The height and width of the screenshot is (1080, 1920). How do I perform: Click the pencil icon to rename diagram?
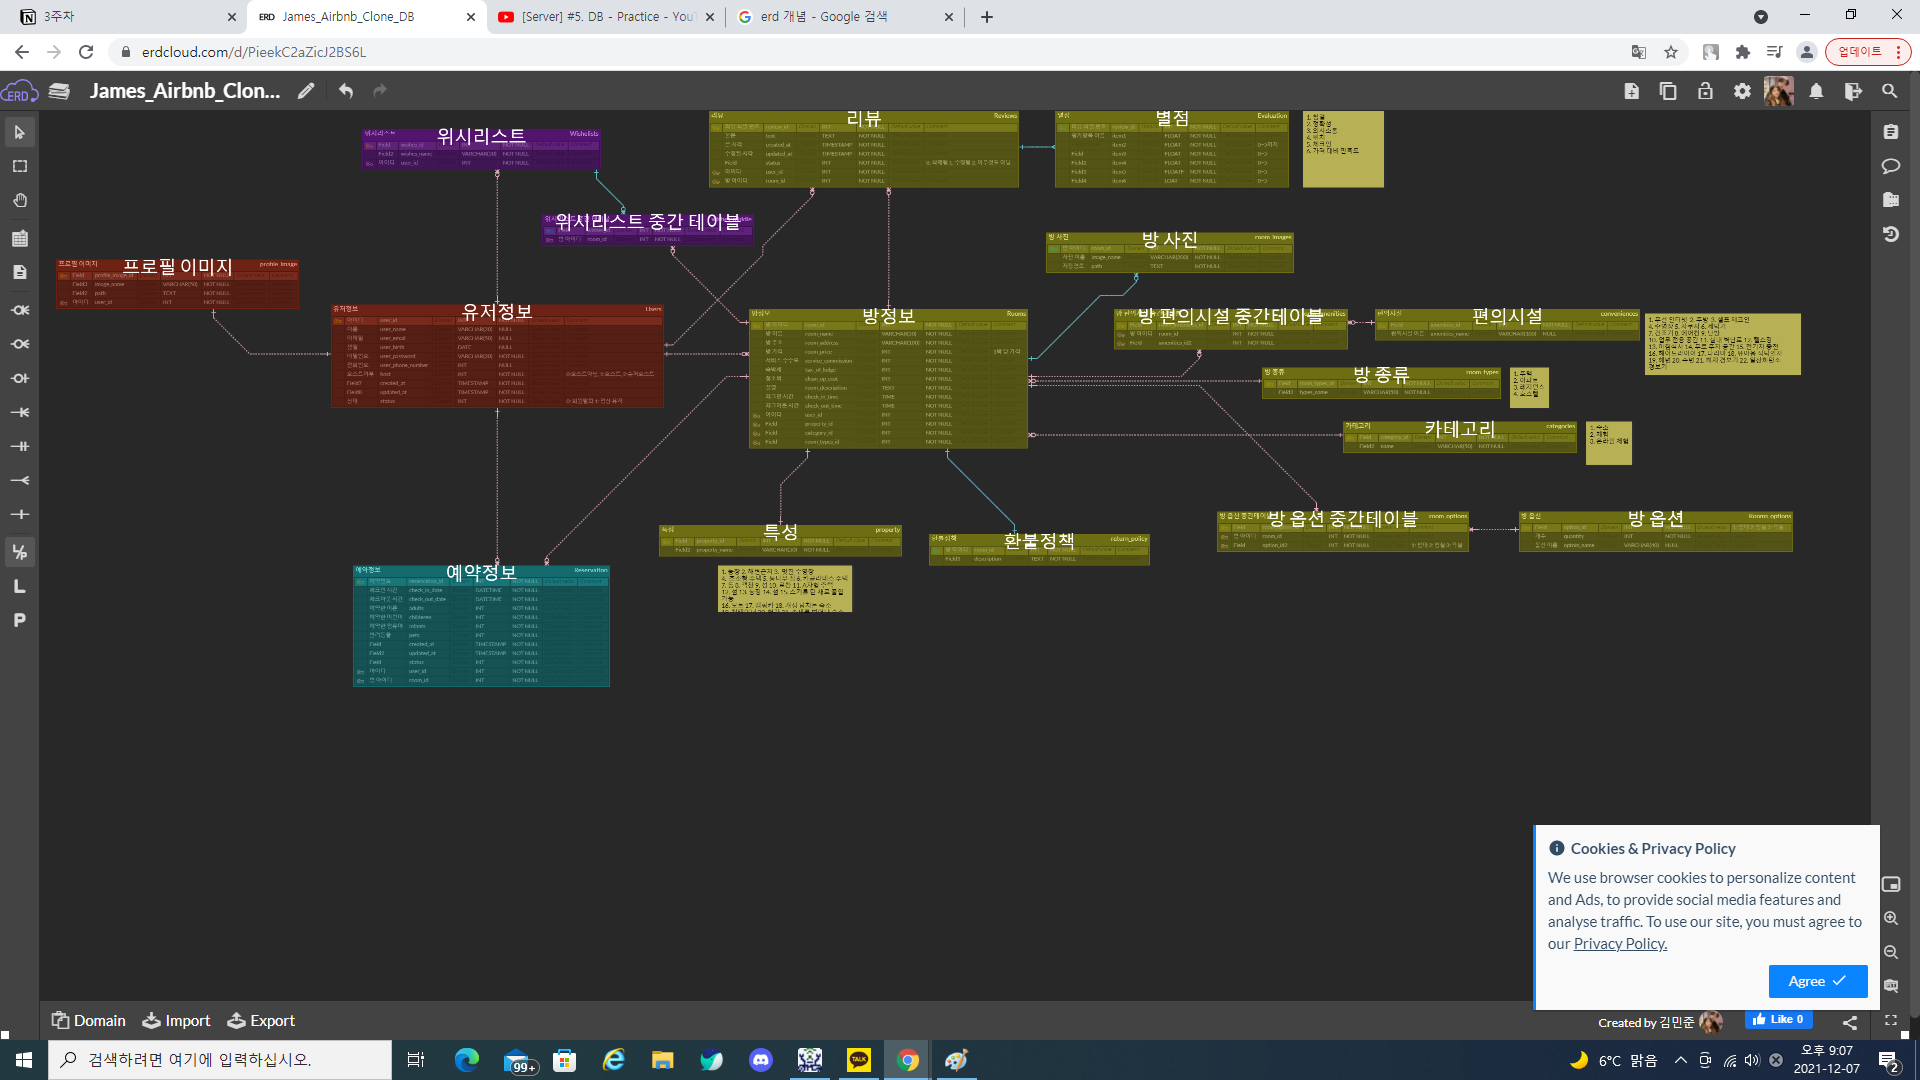[x=306, y=91]
